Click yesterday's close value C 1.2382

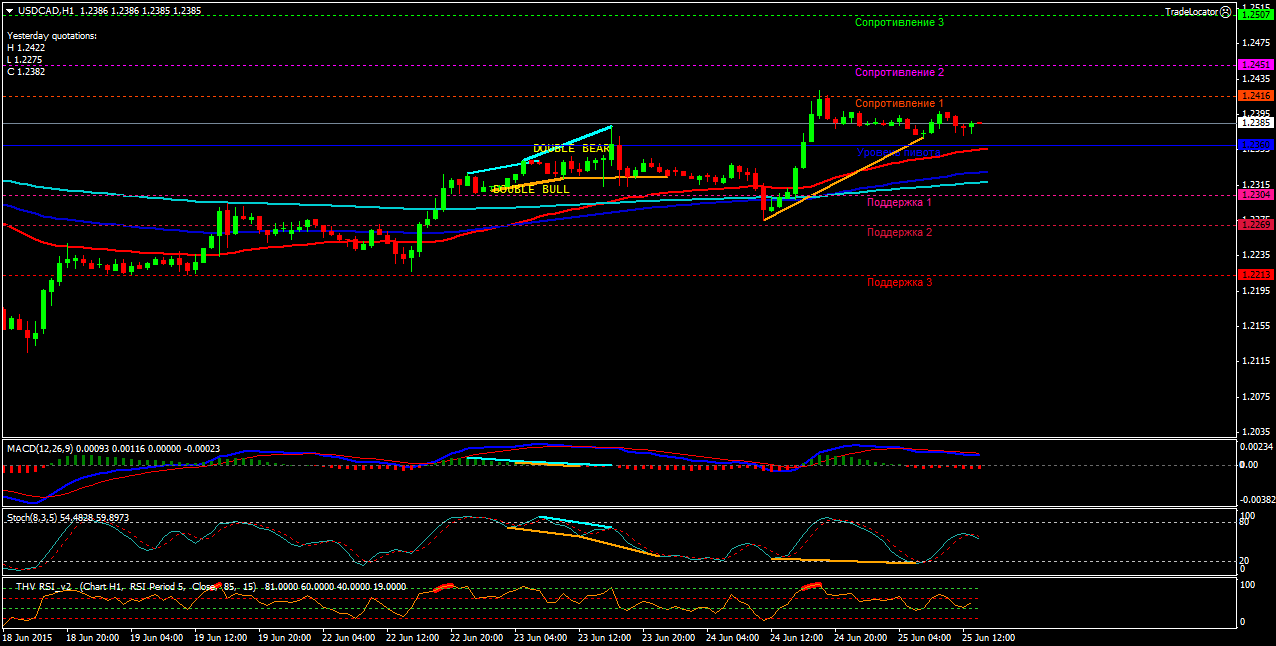pos(26,71)
